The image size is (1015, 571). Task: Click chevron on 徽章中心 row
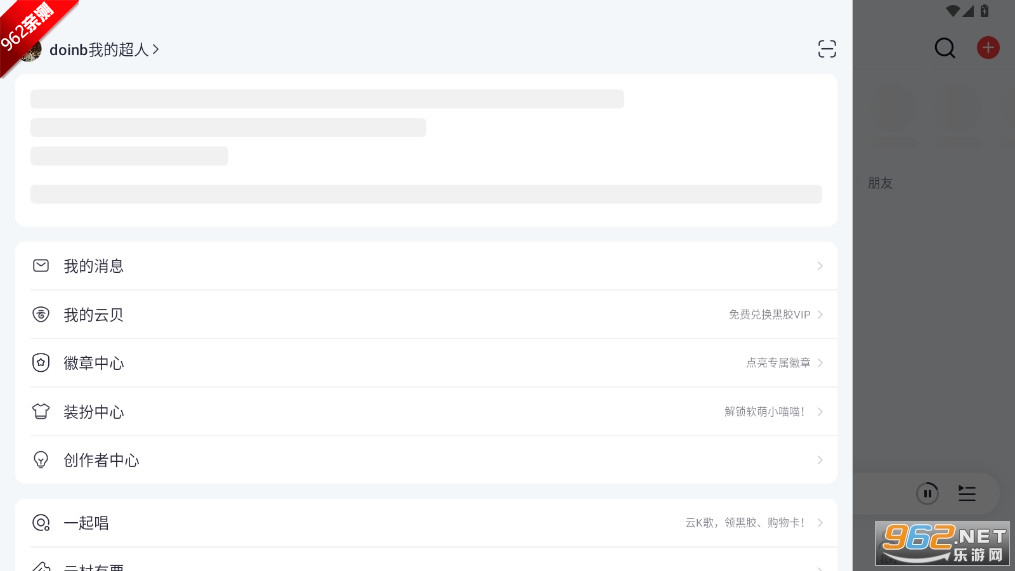pyautogui.click(x=820, y=363)
